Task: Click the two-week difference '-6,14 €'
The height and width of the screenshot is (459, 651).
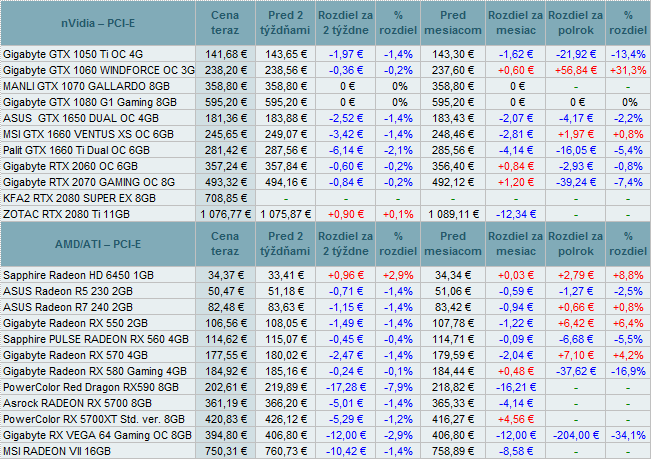Action: (346, 150)
